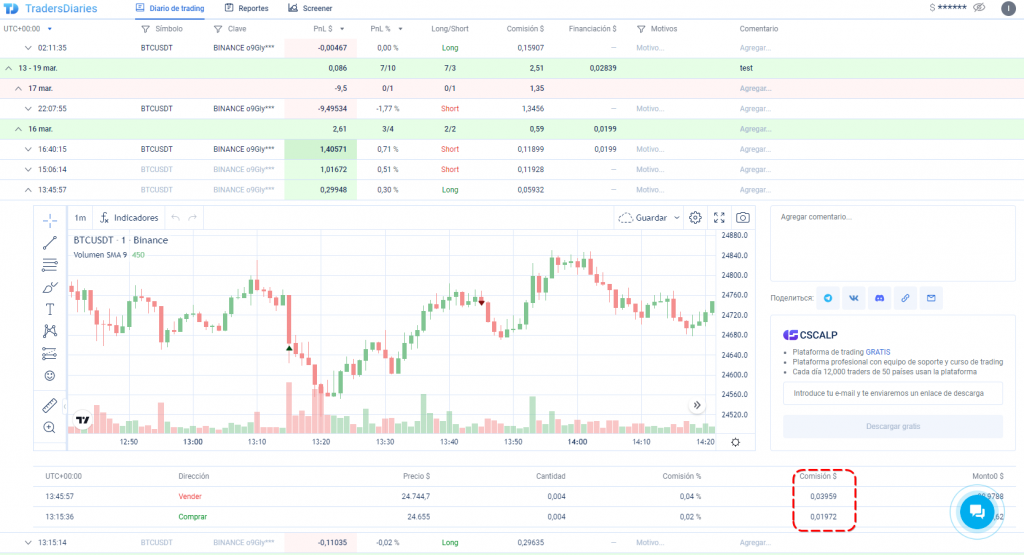Open the Guardar dropdown arrow
Image resolution: width=1024 pixels, height=555 pixels.
[x=677, y=218]
